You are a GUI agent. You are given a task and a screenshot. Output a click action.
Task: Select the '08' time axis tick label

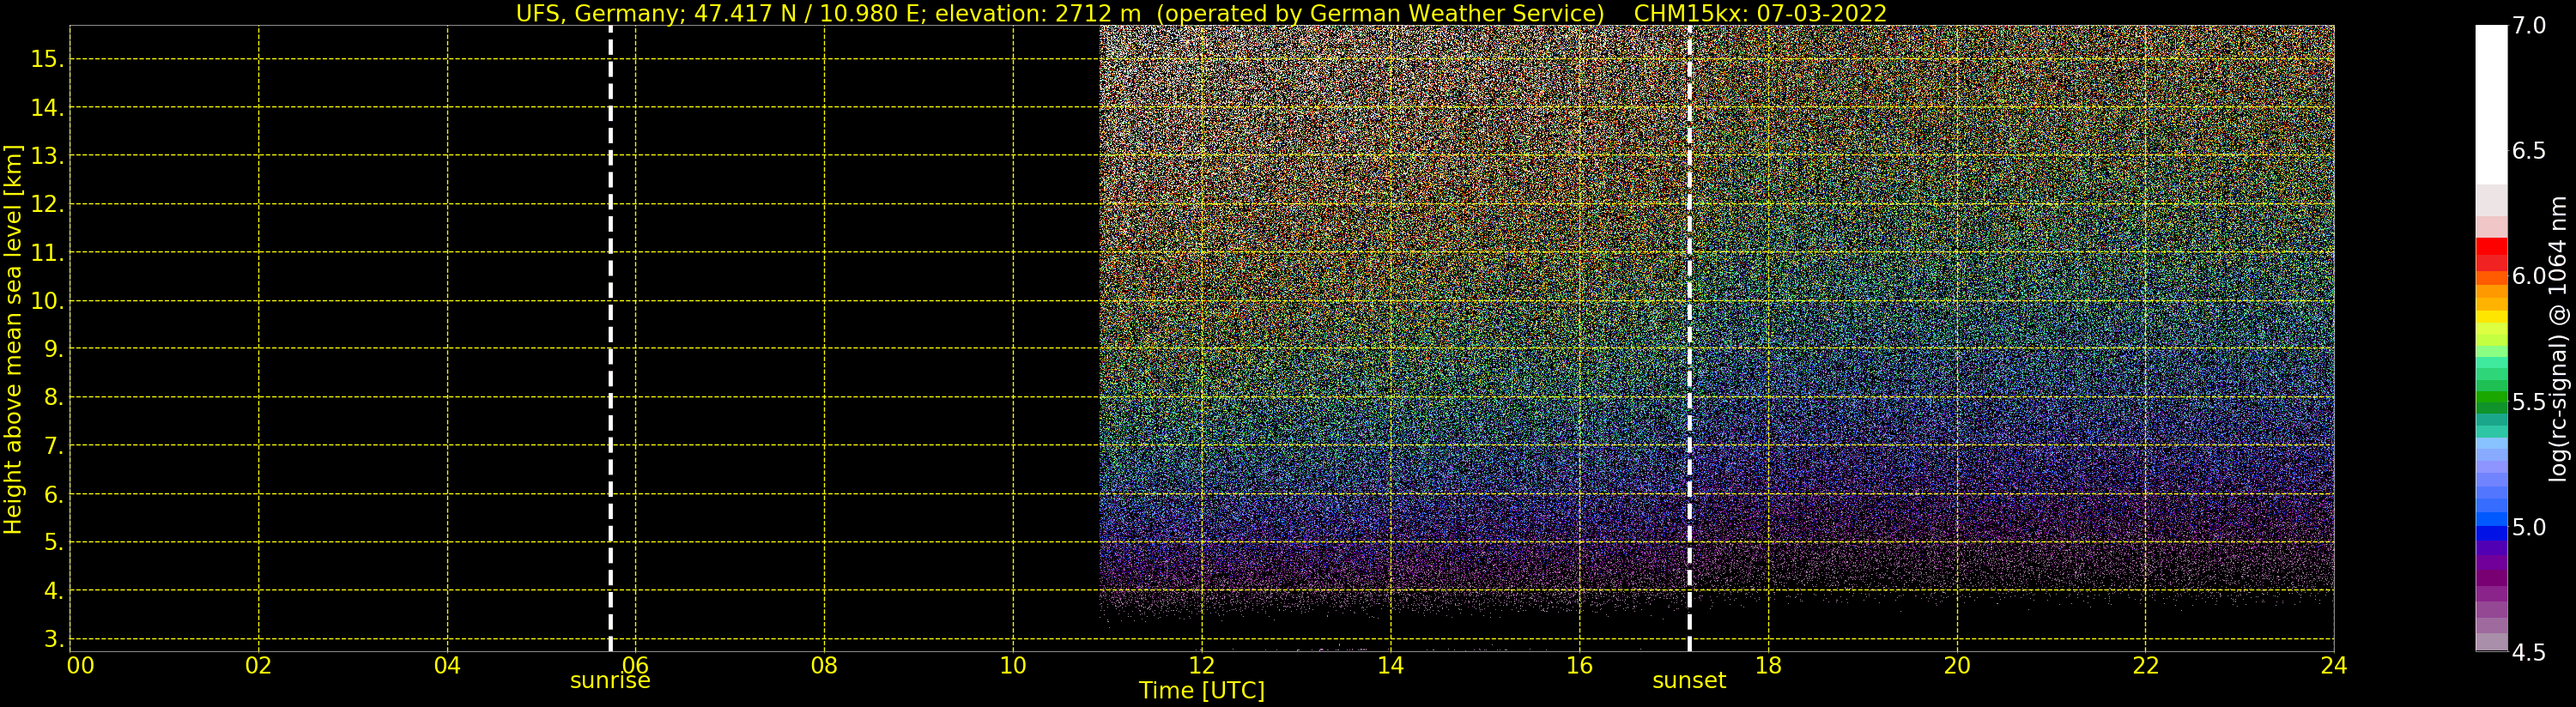[x=824, y=665]
